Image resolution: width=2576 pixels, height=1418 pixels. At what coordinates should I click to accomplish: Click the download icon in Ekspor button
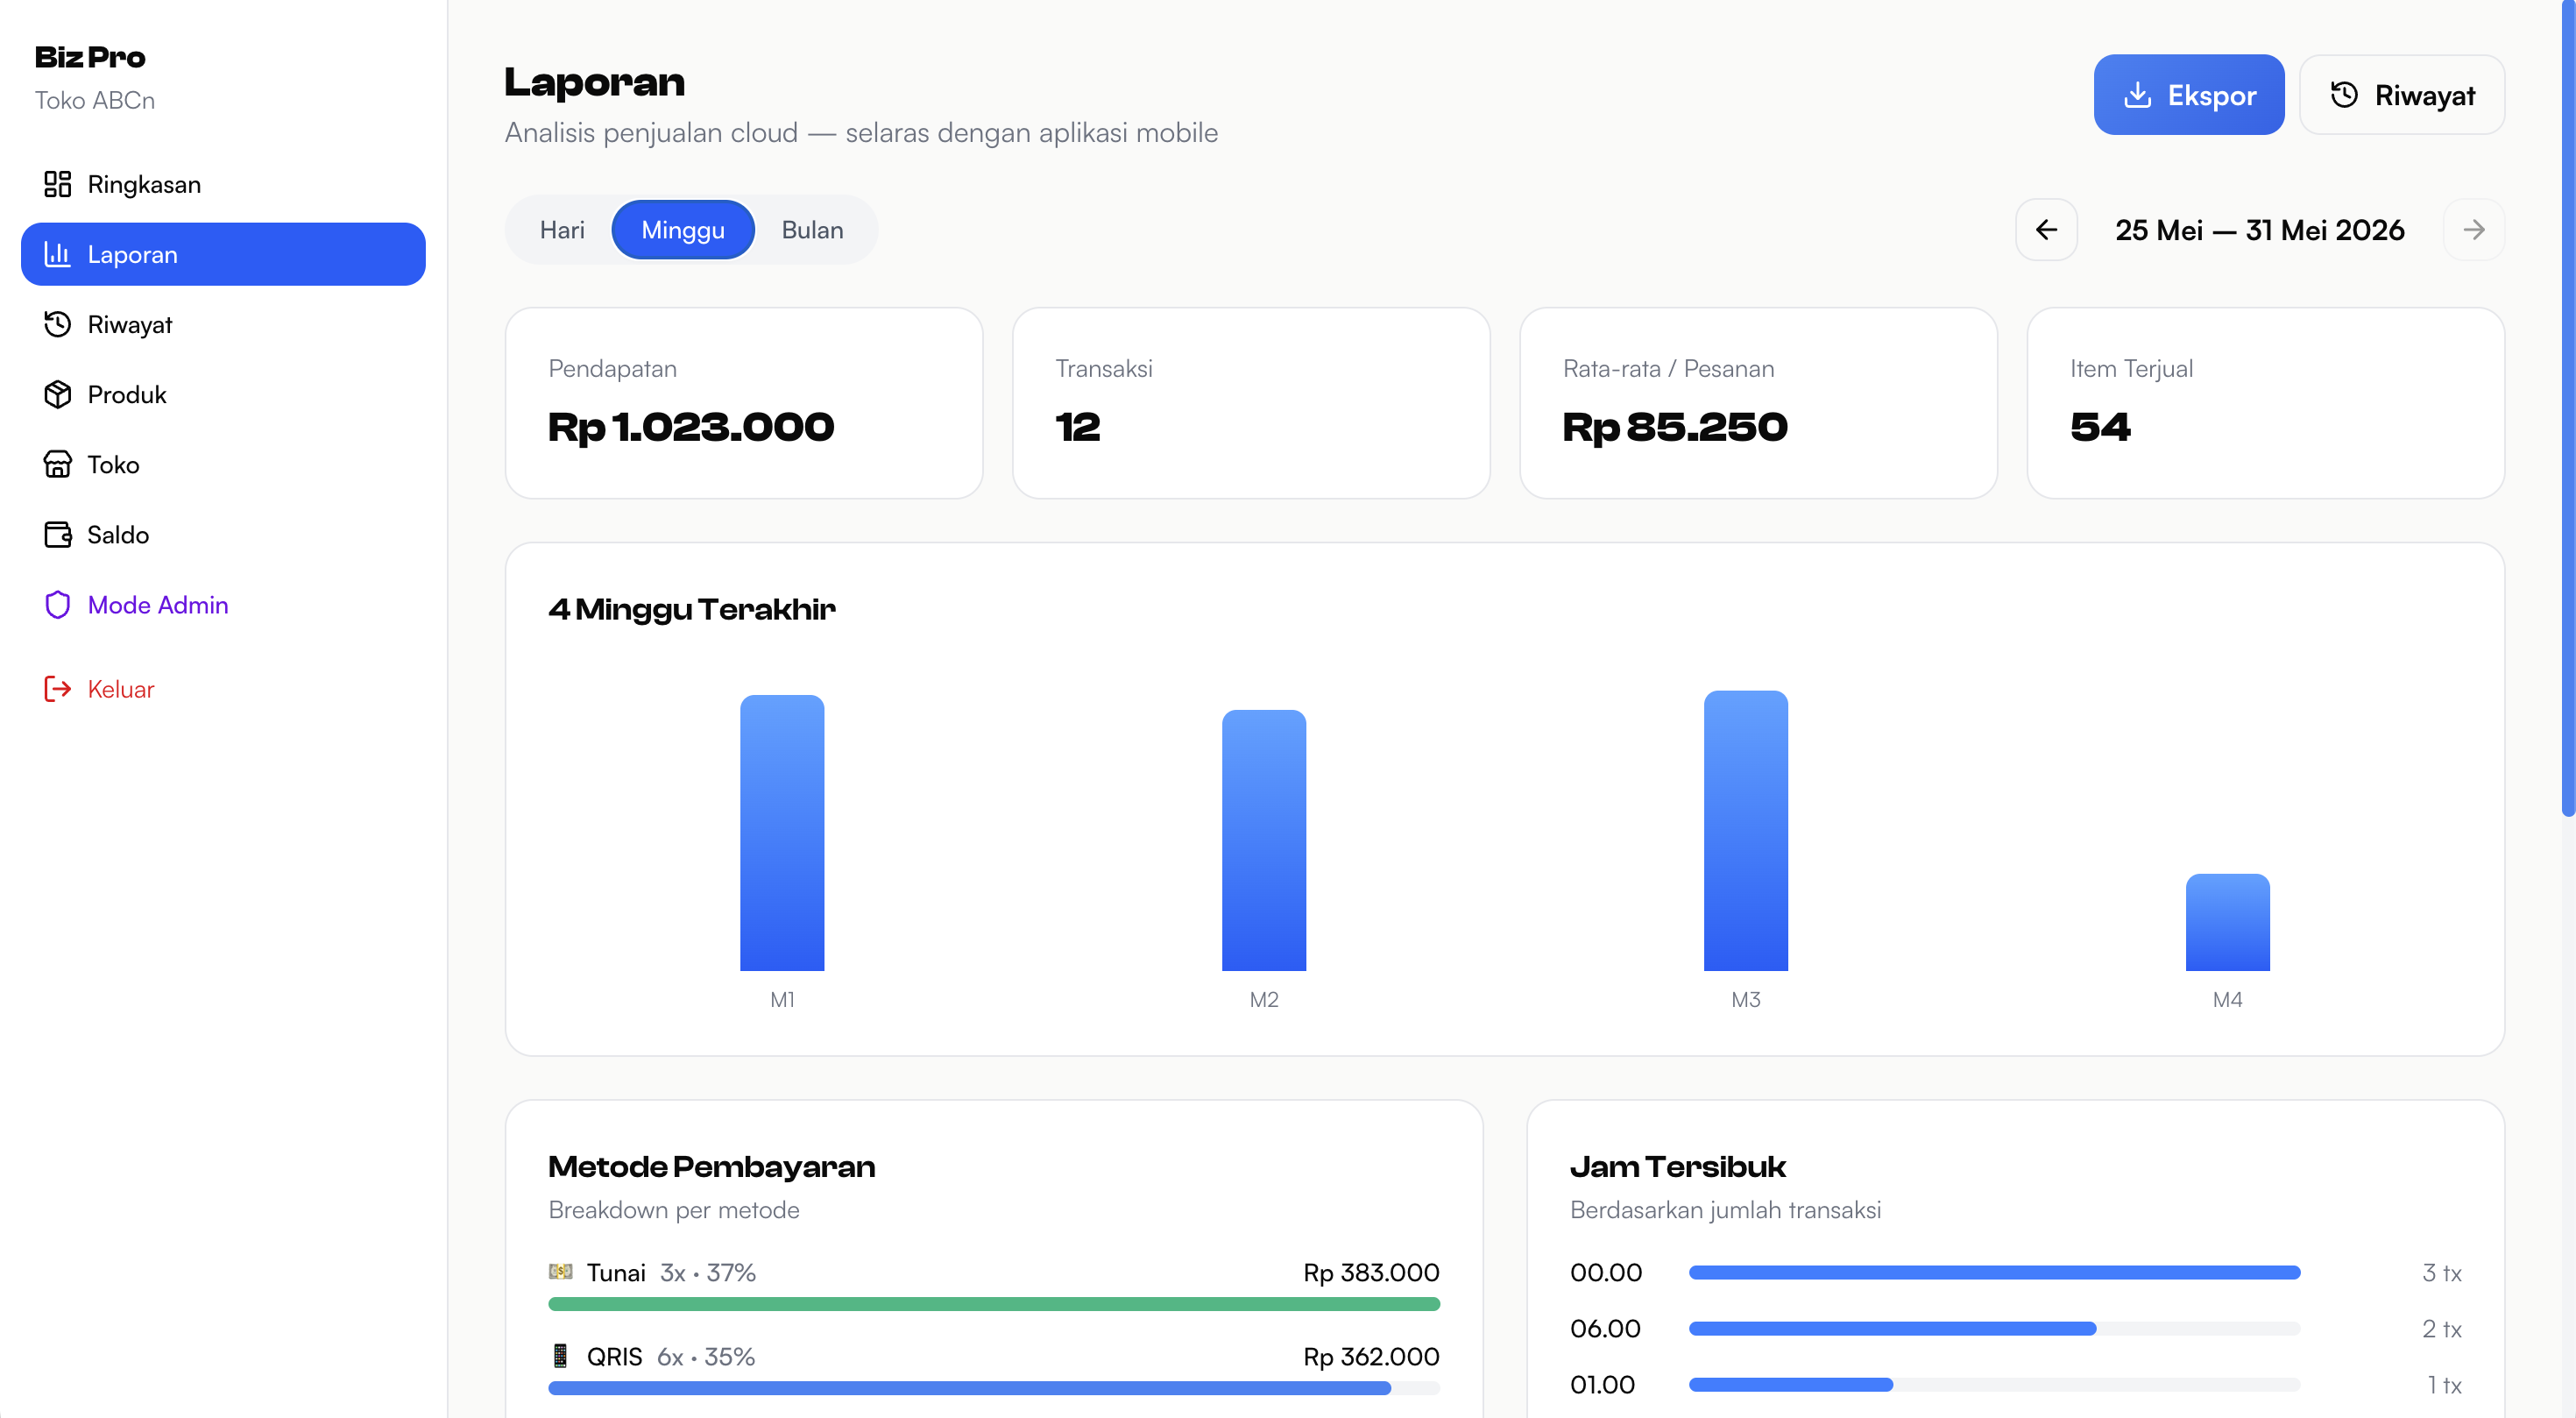pos(2137,95)
